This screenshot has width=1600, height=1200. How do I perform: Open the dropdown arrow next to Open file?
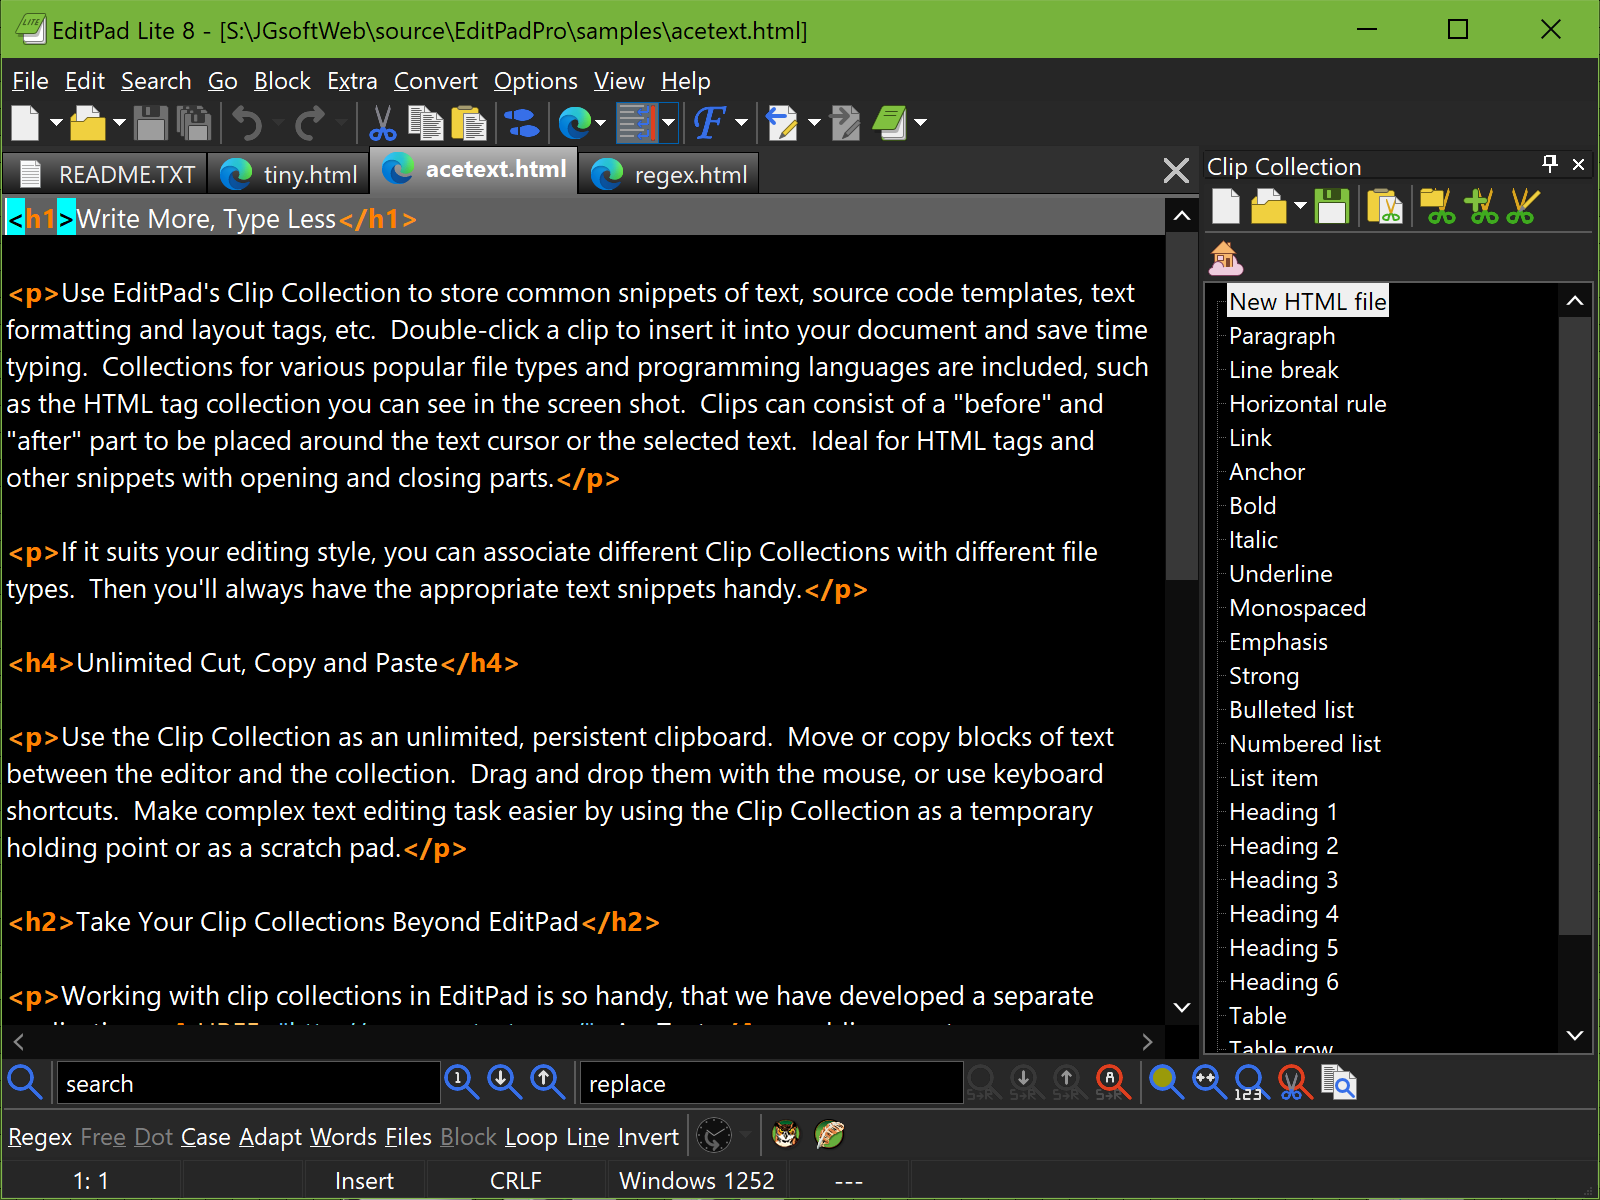click(x=119, y=123)
